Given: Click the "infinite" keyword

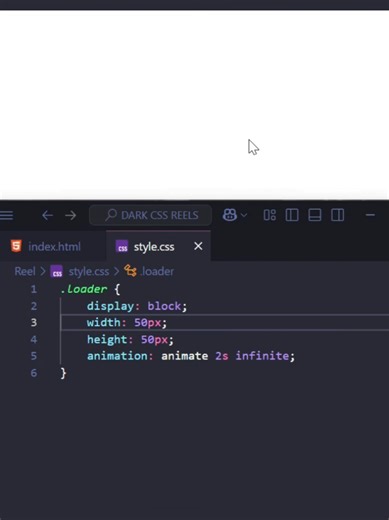Looking at the screenshot, I should point(262,356).
